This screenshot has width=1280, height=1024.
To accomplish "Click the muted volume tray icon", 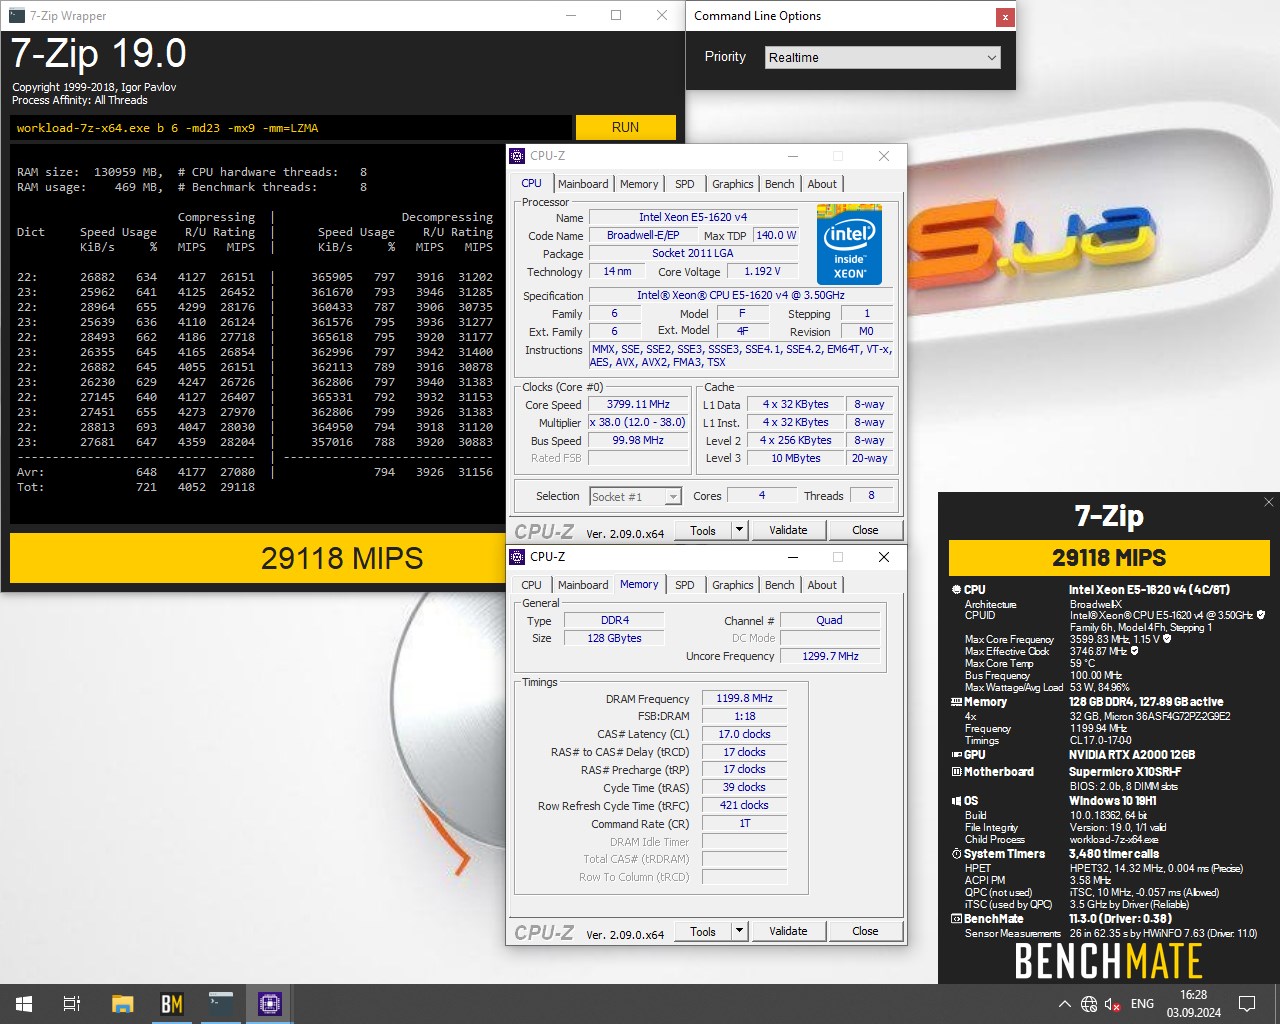I will 1113,1004.
